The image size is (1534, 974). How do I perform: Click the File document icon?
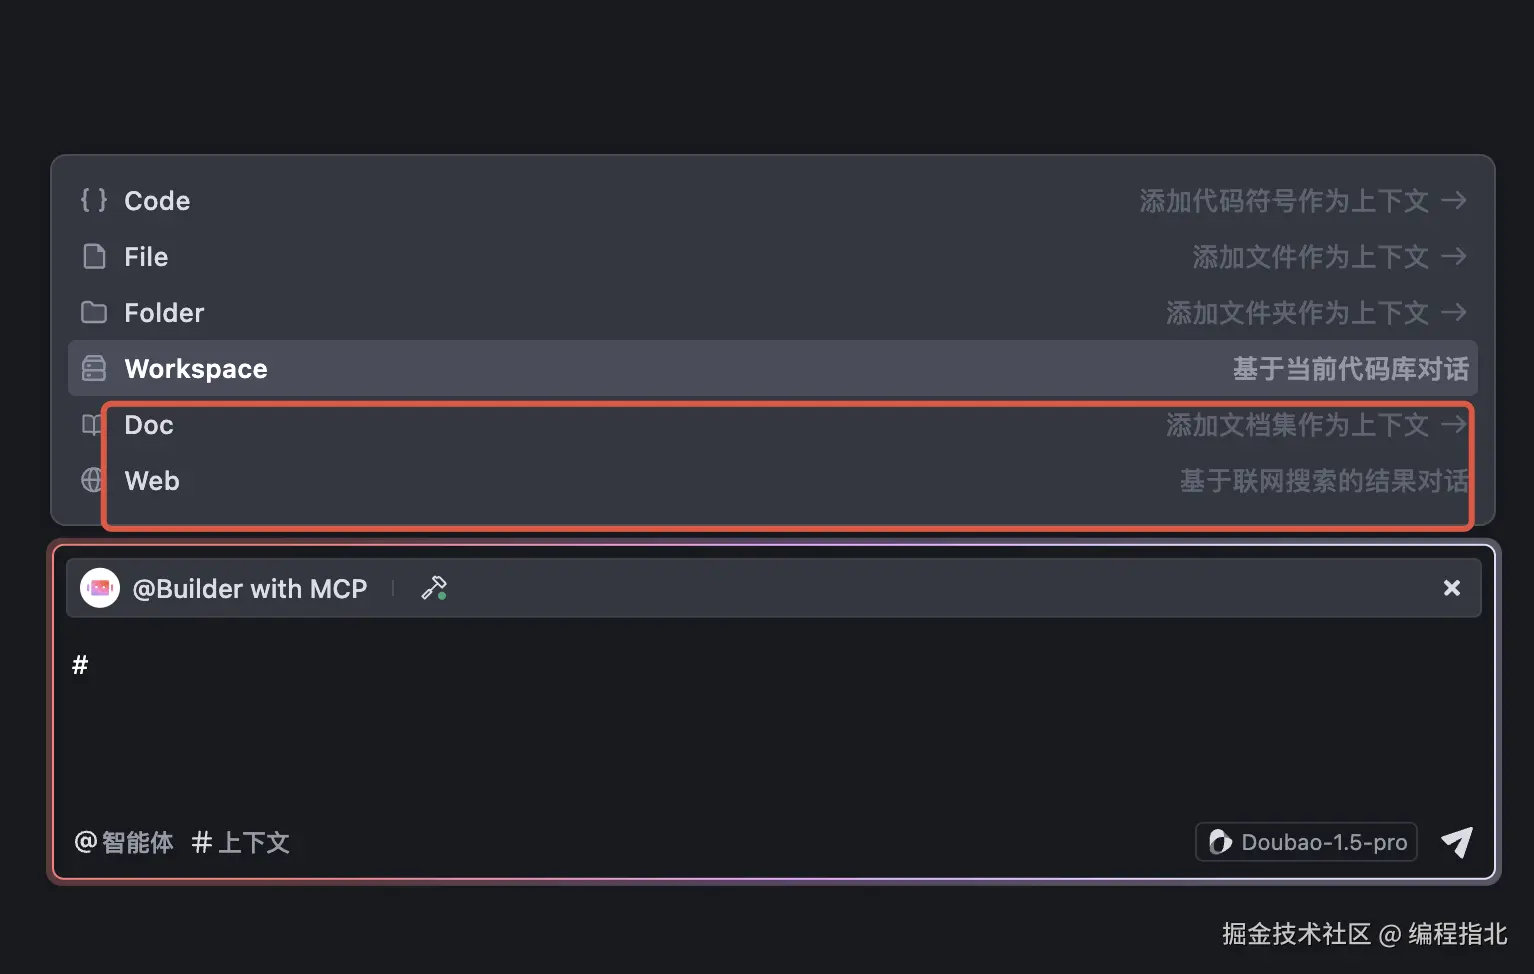(x=94, y=257)
